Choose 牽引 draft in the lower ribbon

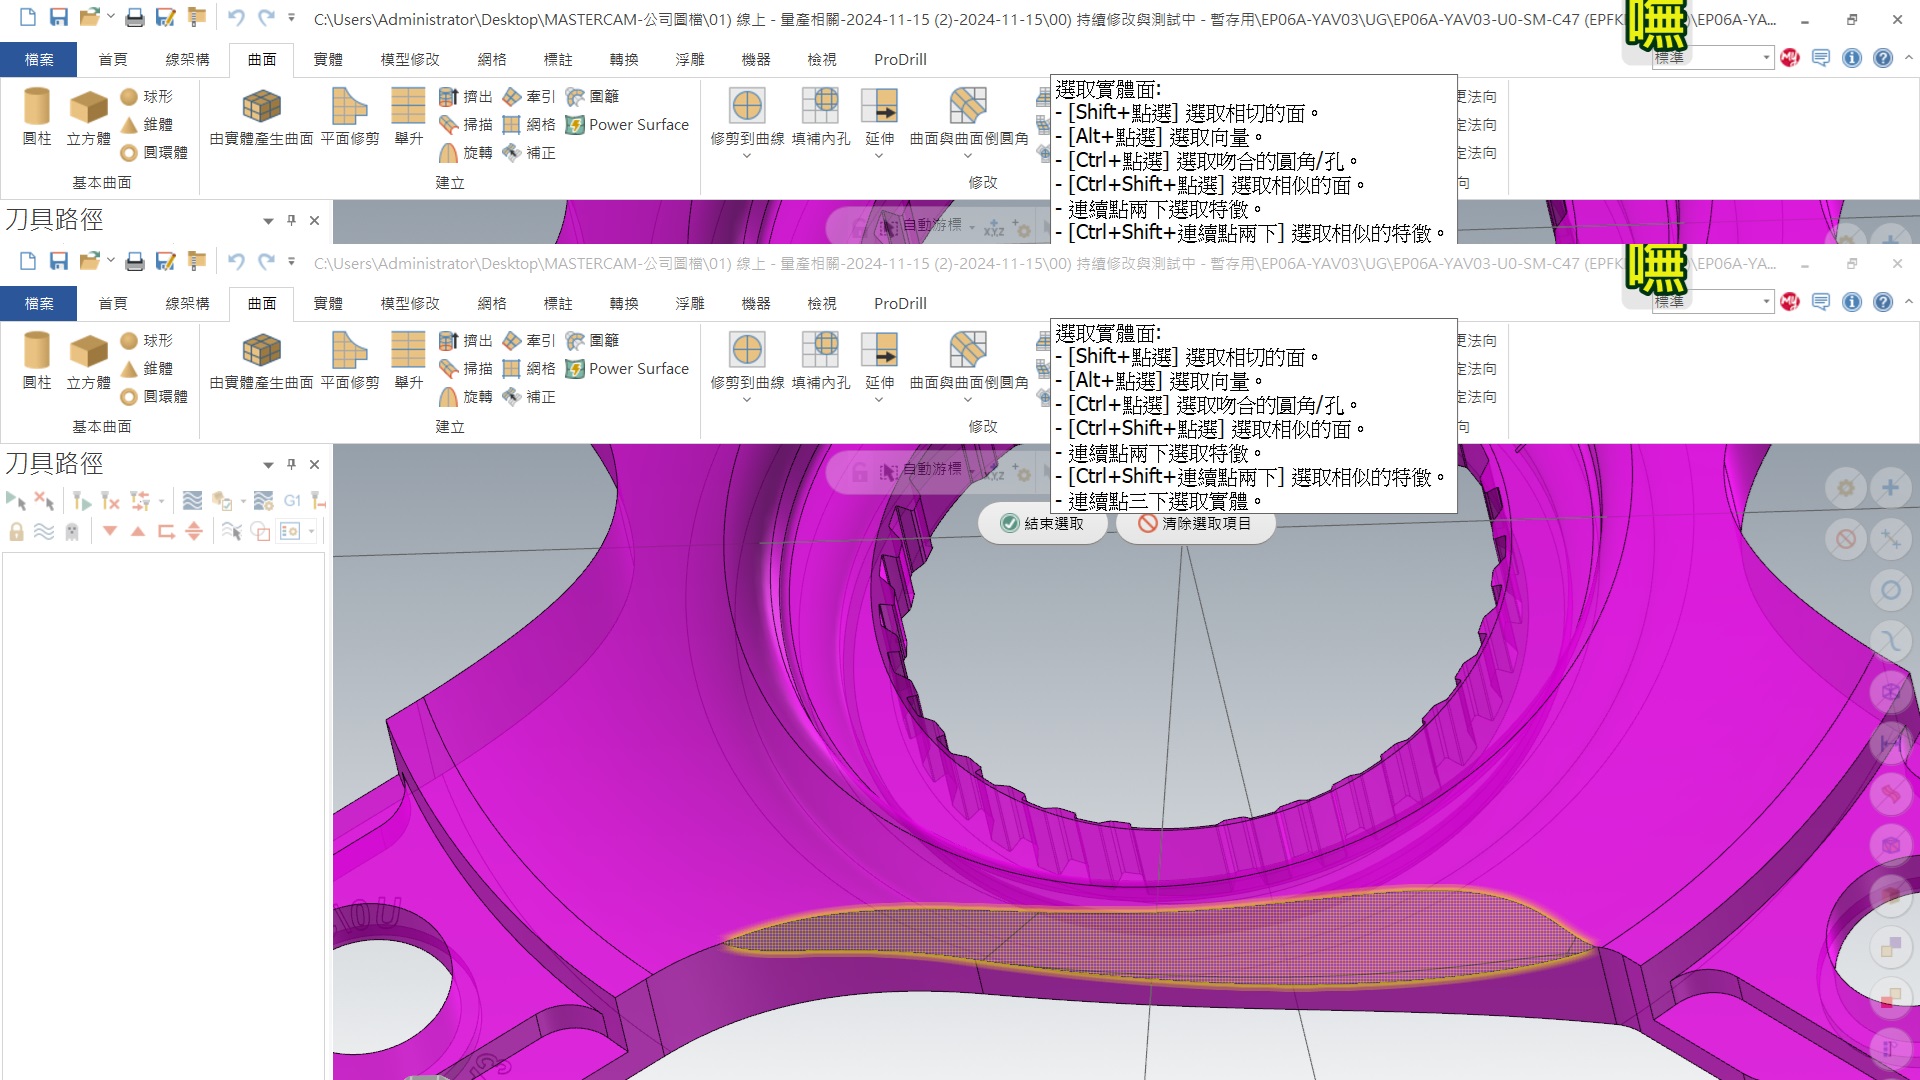click(529, 341)
